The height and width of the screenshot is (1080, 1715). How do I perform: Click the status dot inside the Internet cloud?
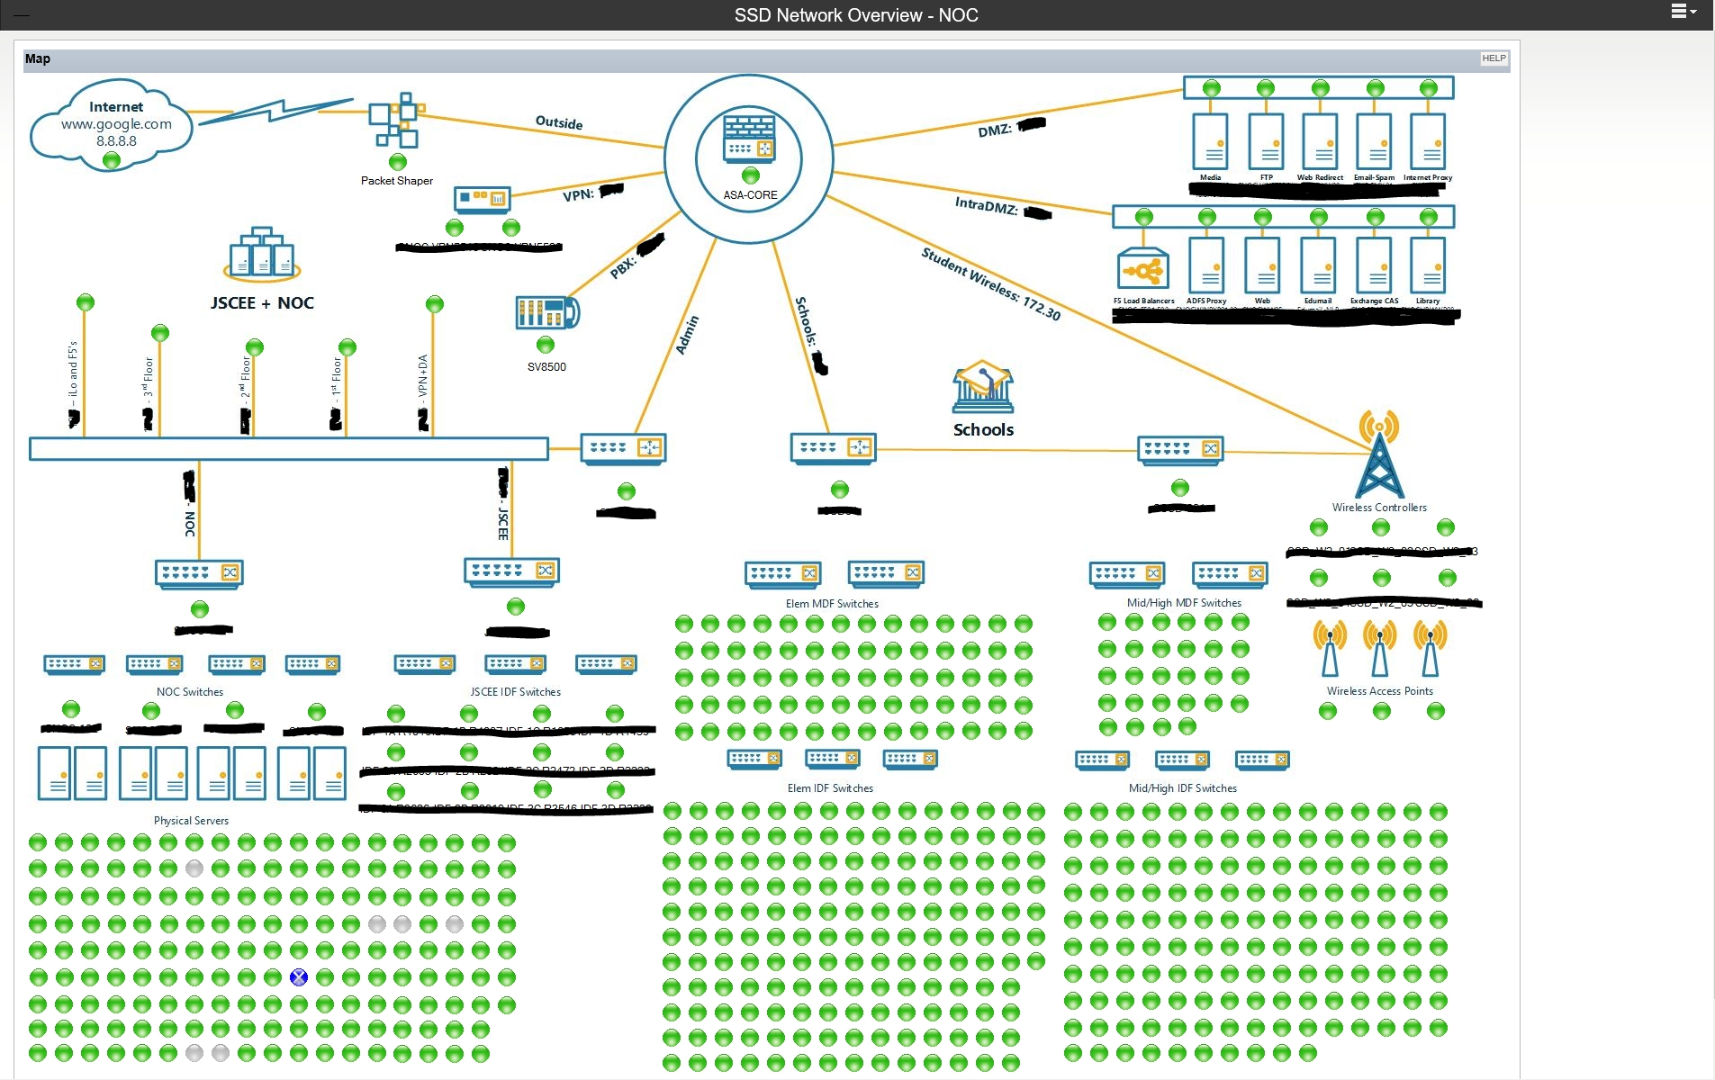(x=112, y=160)
